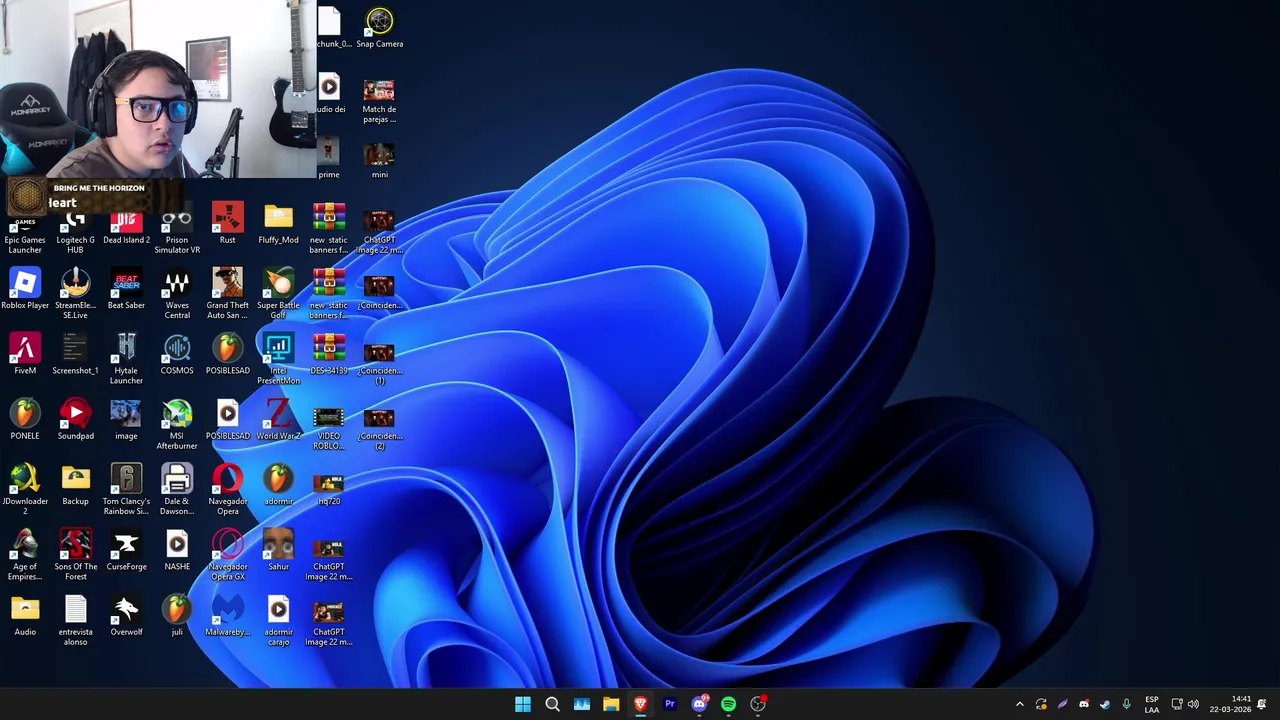Open the mini image file
This screenshot has width=1280, height=720.
pos(380,159)
